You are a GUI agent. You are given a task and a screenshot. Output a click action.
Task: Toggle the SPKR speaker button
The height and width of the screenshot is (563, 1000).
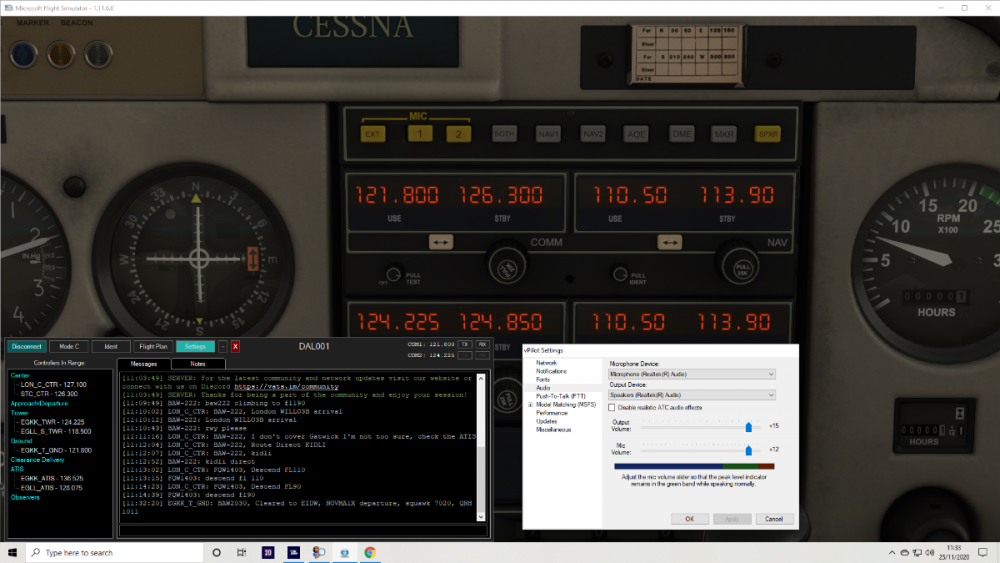(x=768, y=134)
